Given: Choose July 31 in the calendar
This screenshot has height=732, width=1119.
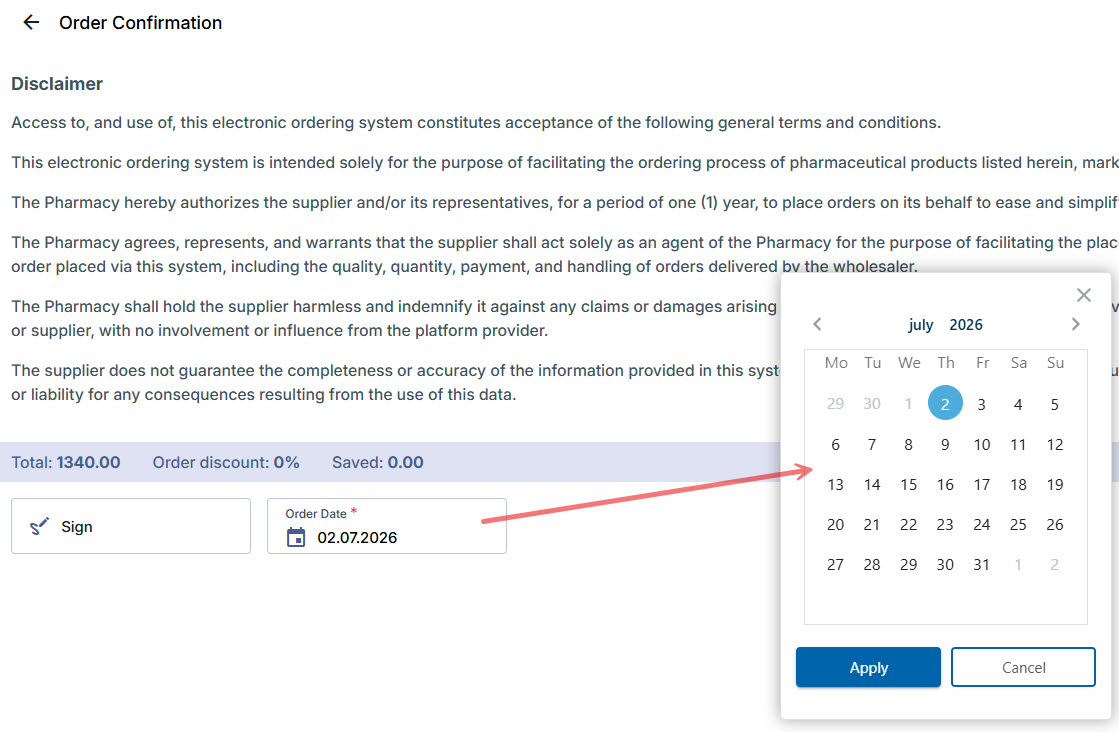Looking at the screenshot, I should click(x=982, y=565).
